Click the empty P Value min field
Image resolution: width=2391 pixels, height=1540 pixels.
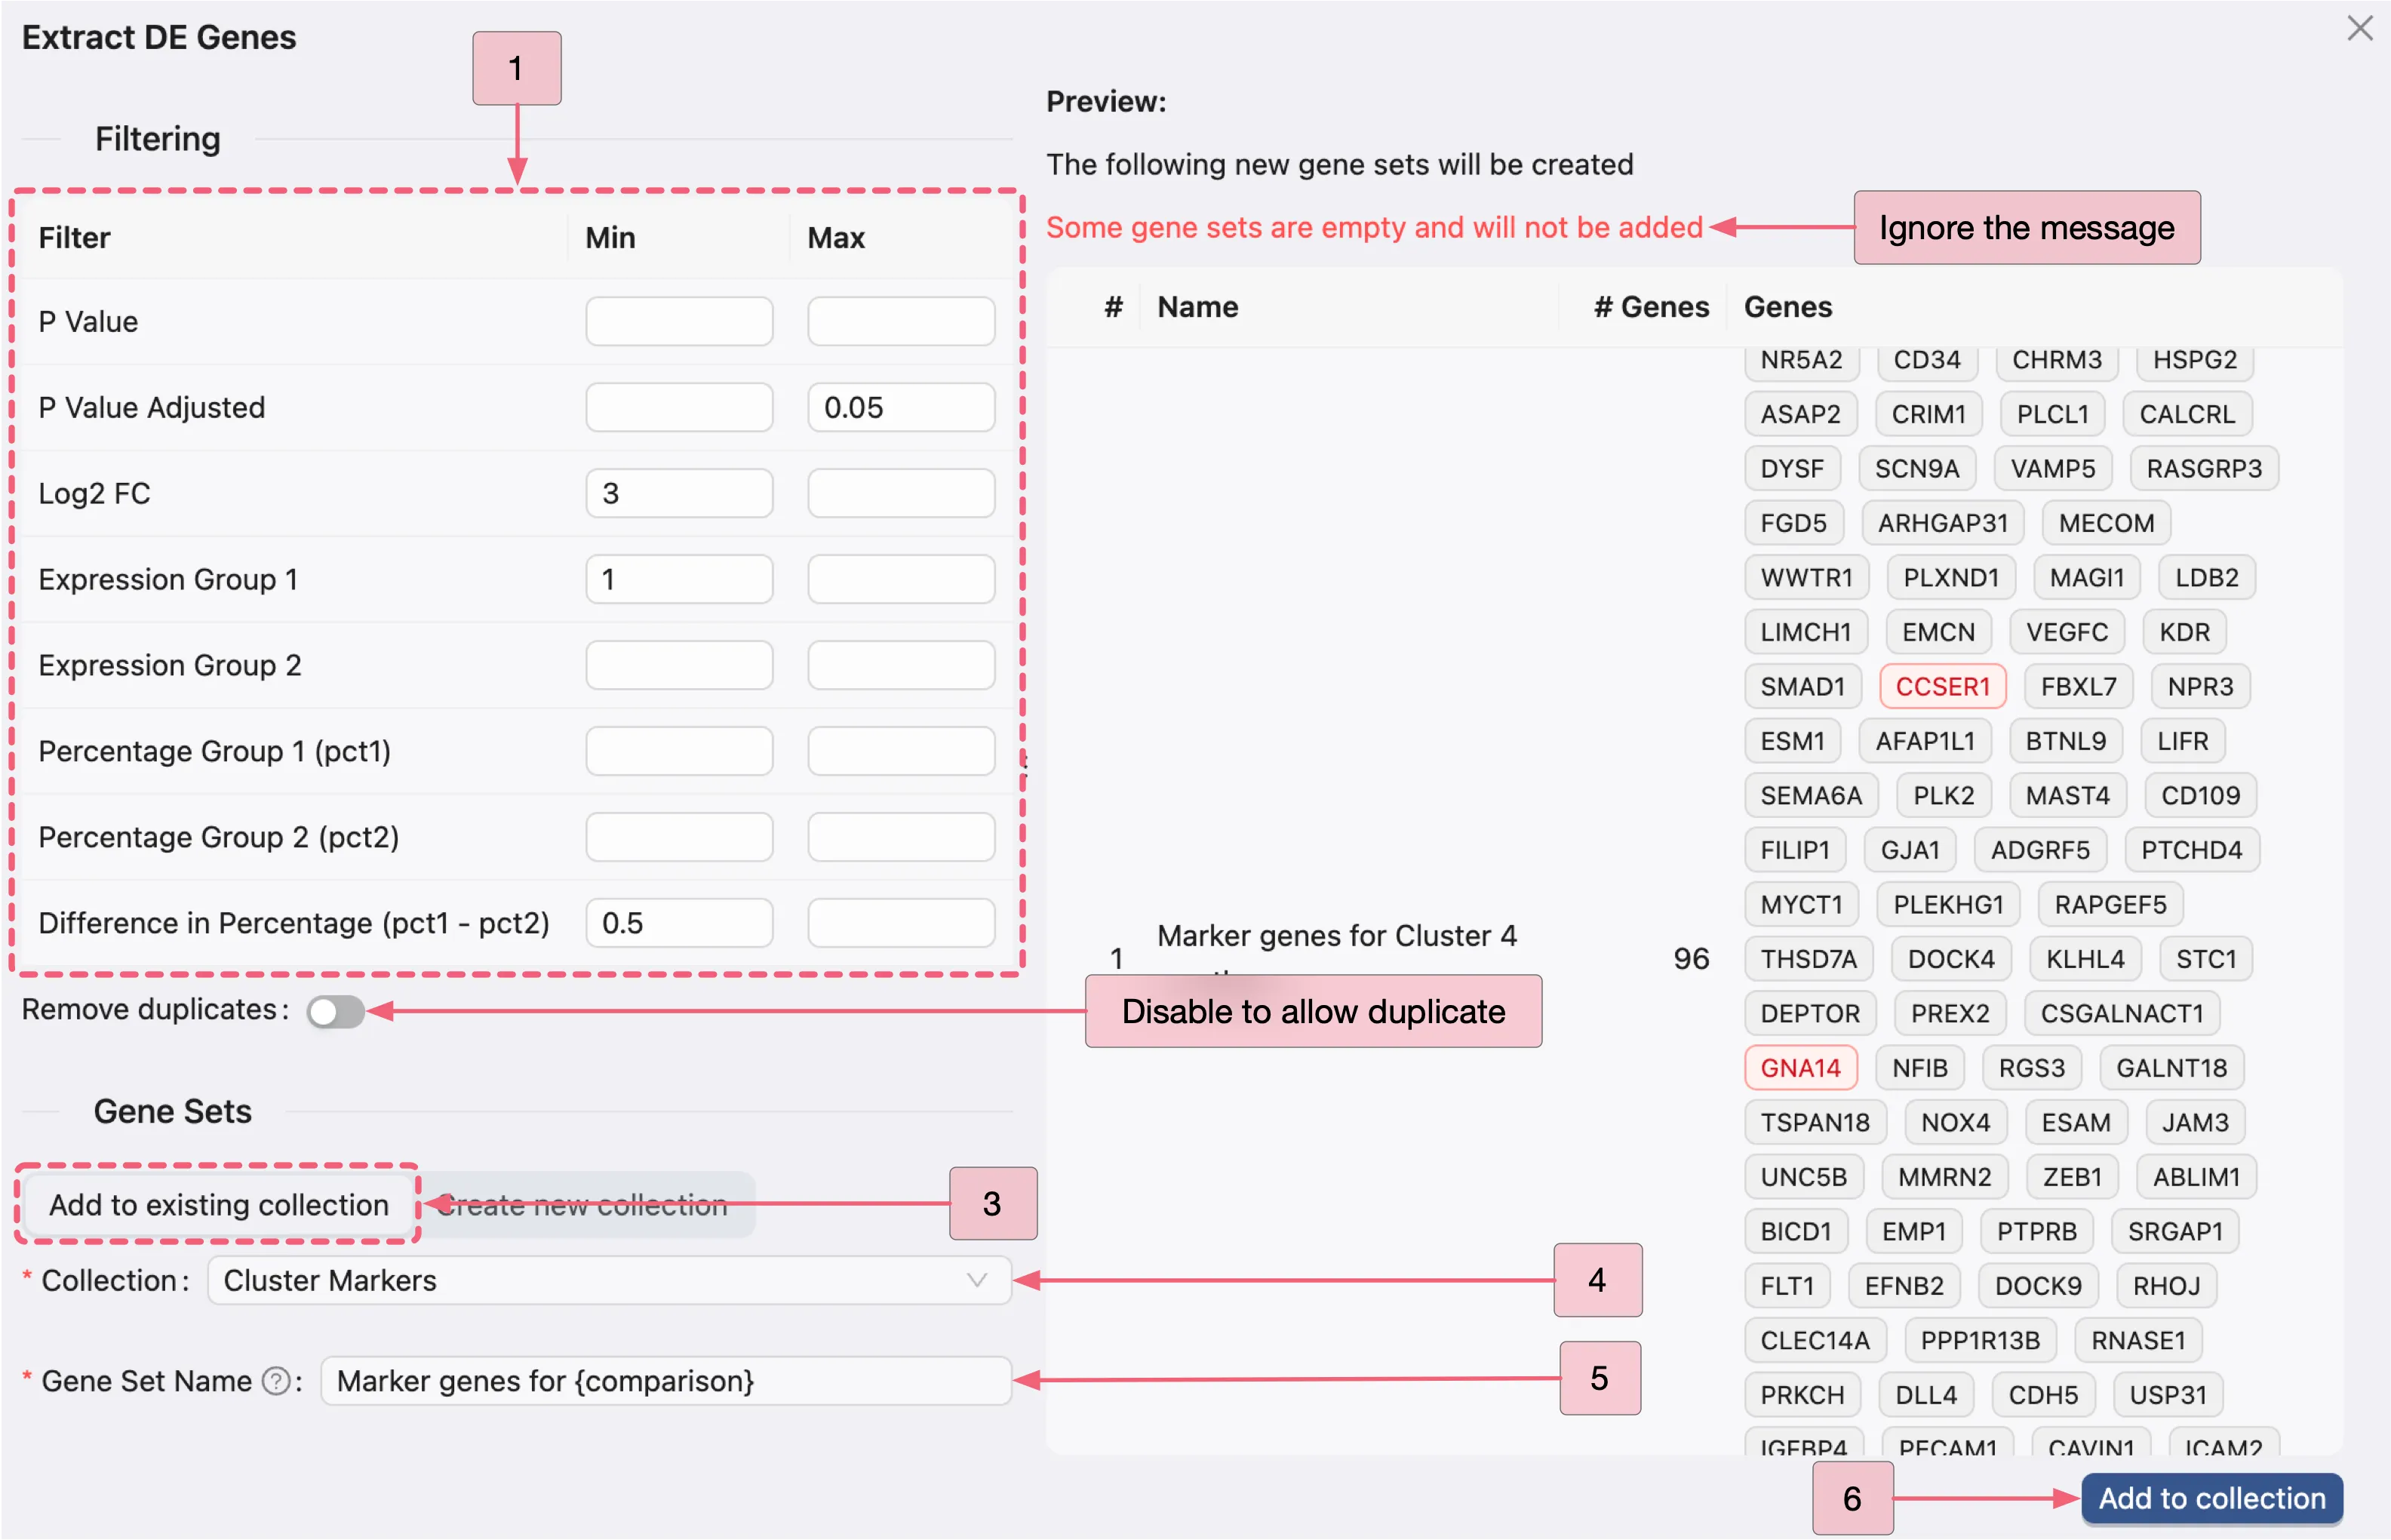(x=679, y=321)
